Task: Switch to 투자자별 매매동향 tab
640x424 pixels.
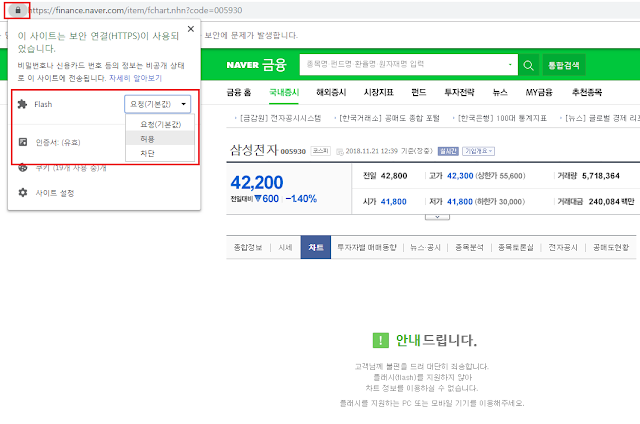Action: tap(367, 247)
